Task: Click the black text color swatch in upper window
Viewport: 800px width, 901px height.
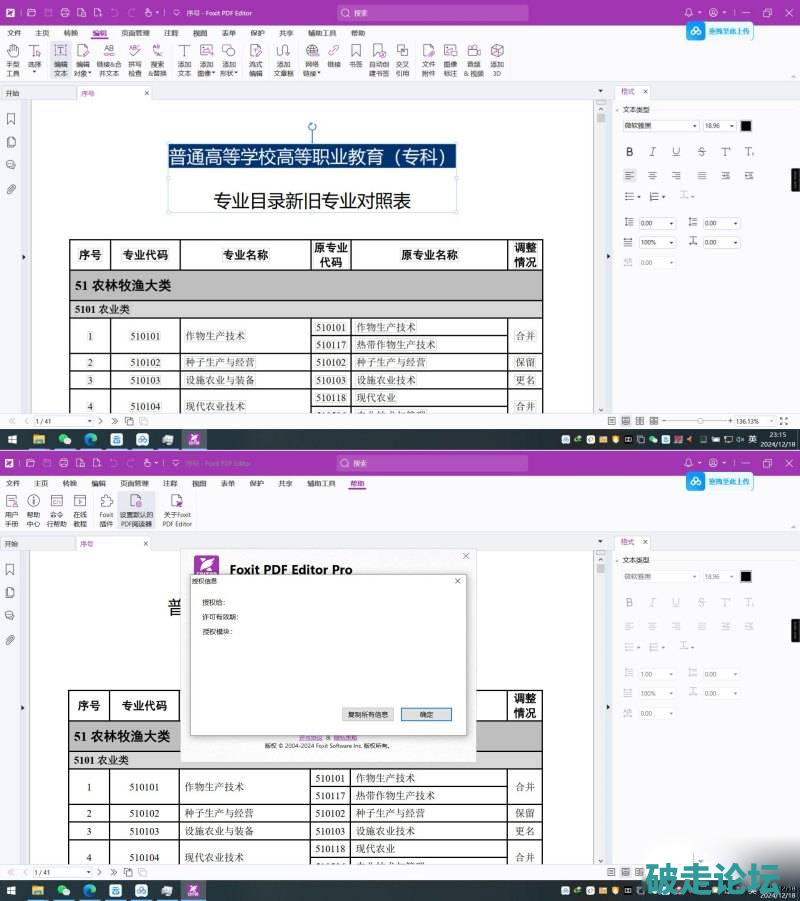Action: [746, 126]
